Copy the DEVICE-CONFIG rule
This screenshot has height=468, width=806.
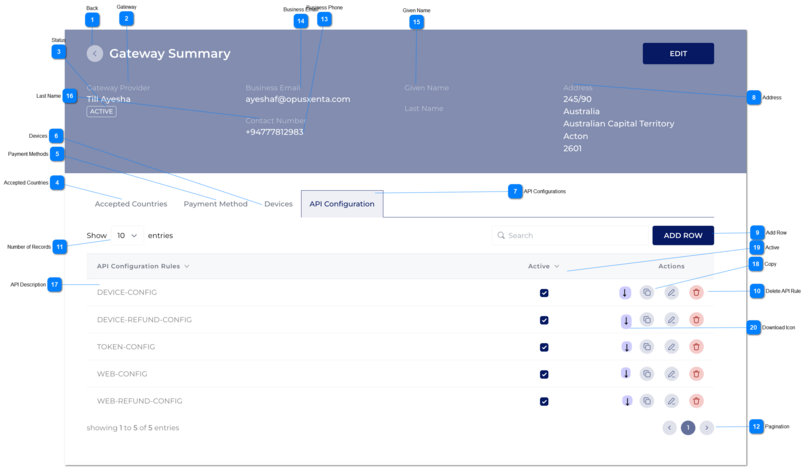point(647,293)
